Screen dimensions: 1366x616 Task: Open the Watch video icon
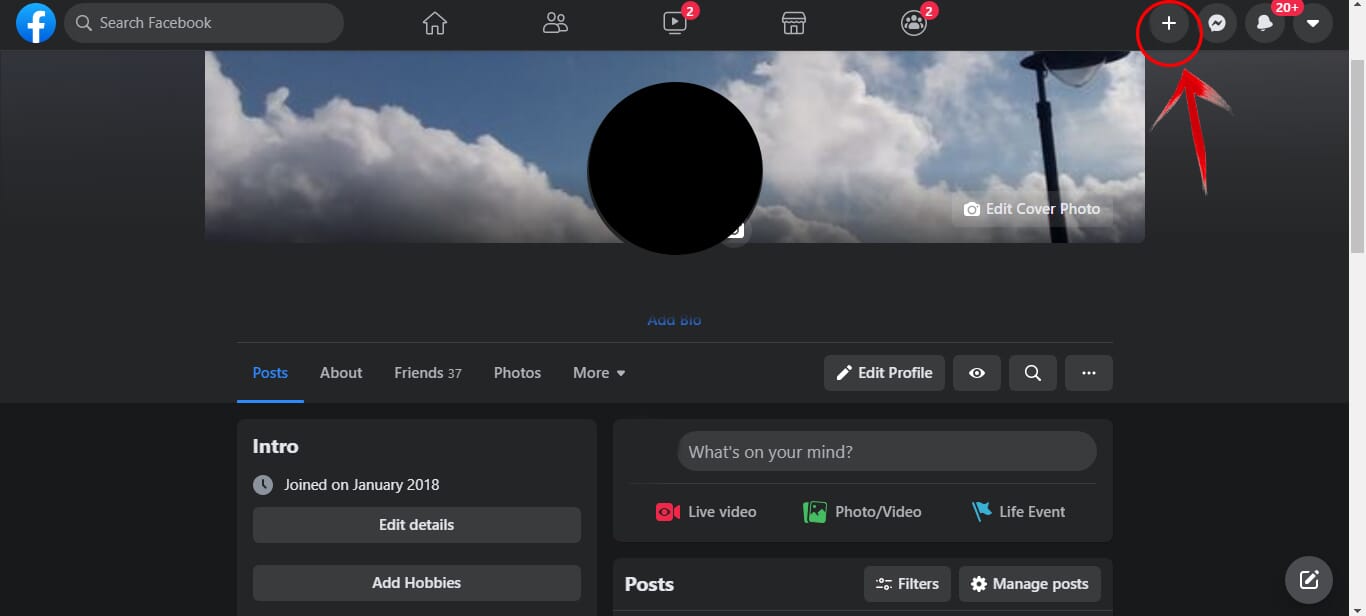point(675,23)
